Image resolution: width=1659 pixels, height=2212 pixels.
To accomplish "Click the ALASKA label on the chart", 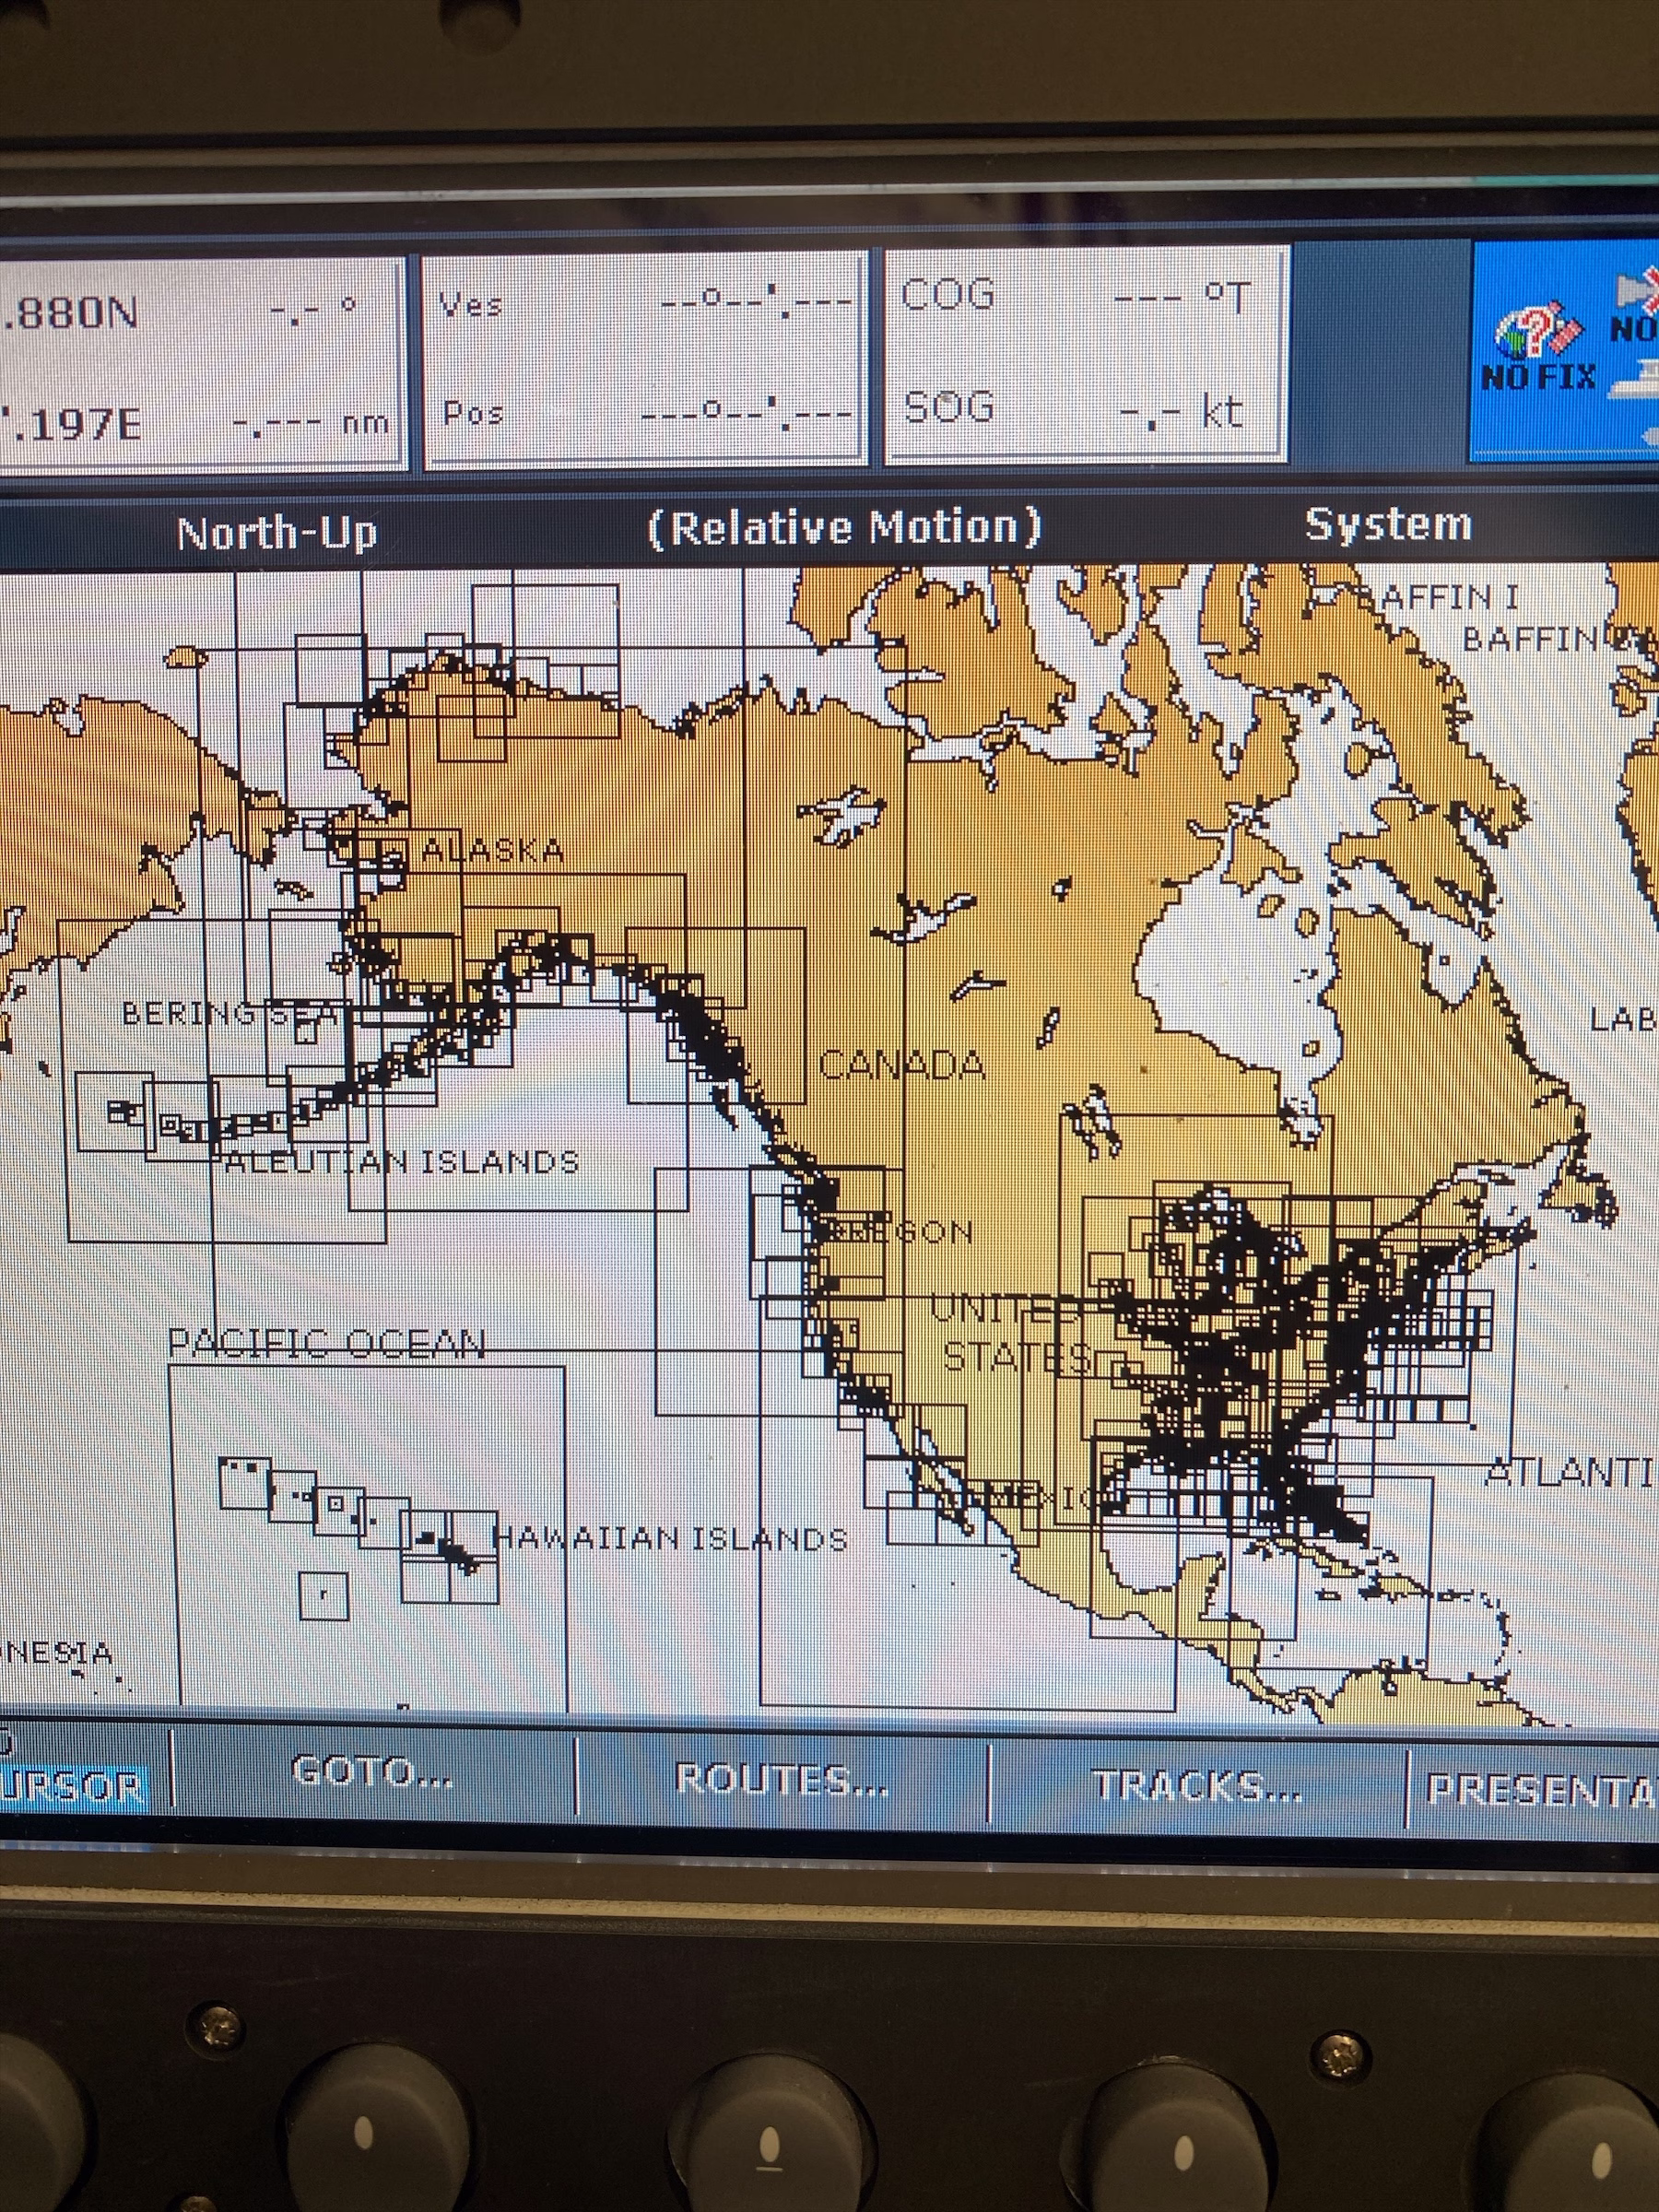I will pyautogui.click(x=492, y=851).
